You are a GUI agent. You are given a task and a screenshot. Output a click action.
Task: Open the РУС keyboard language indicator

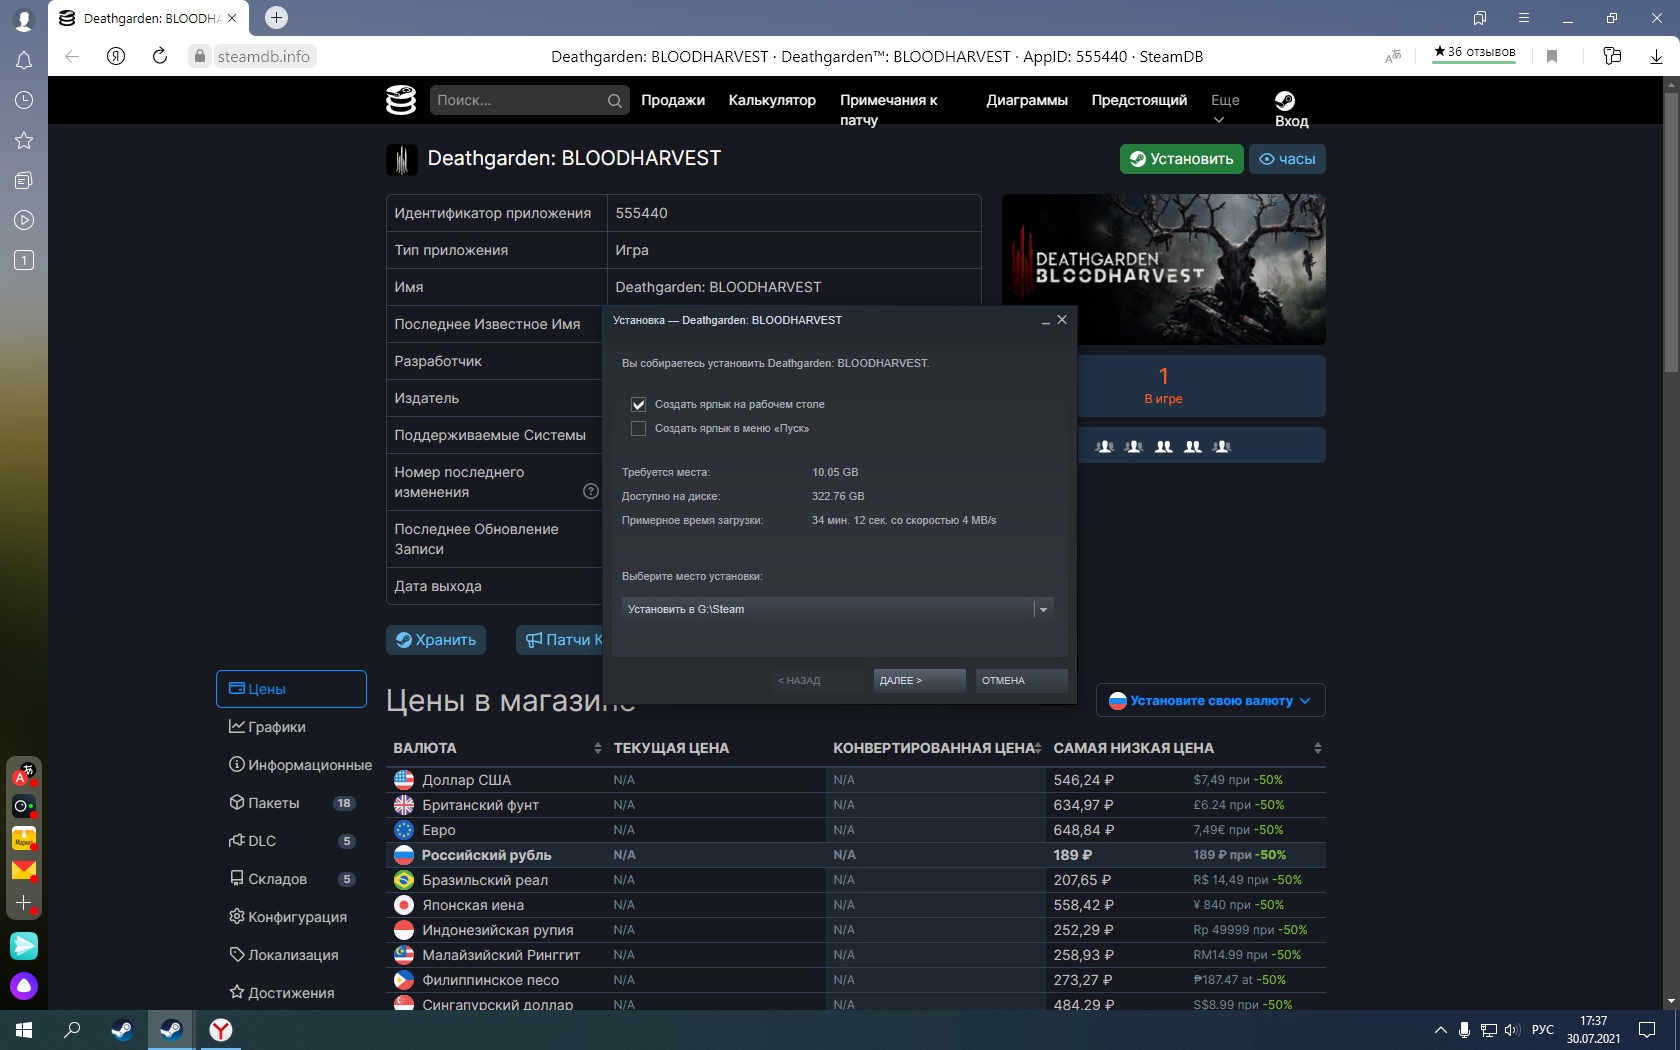[x=1543, y=1030]
